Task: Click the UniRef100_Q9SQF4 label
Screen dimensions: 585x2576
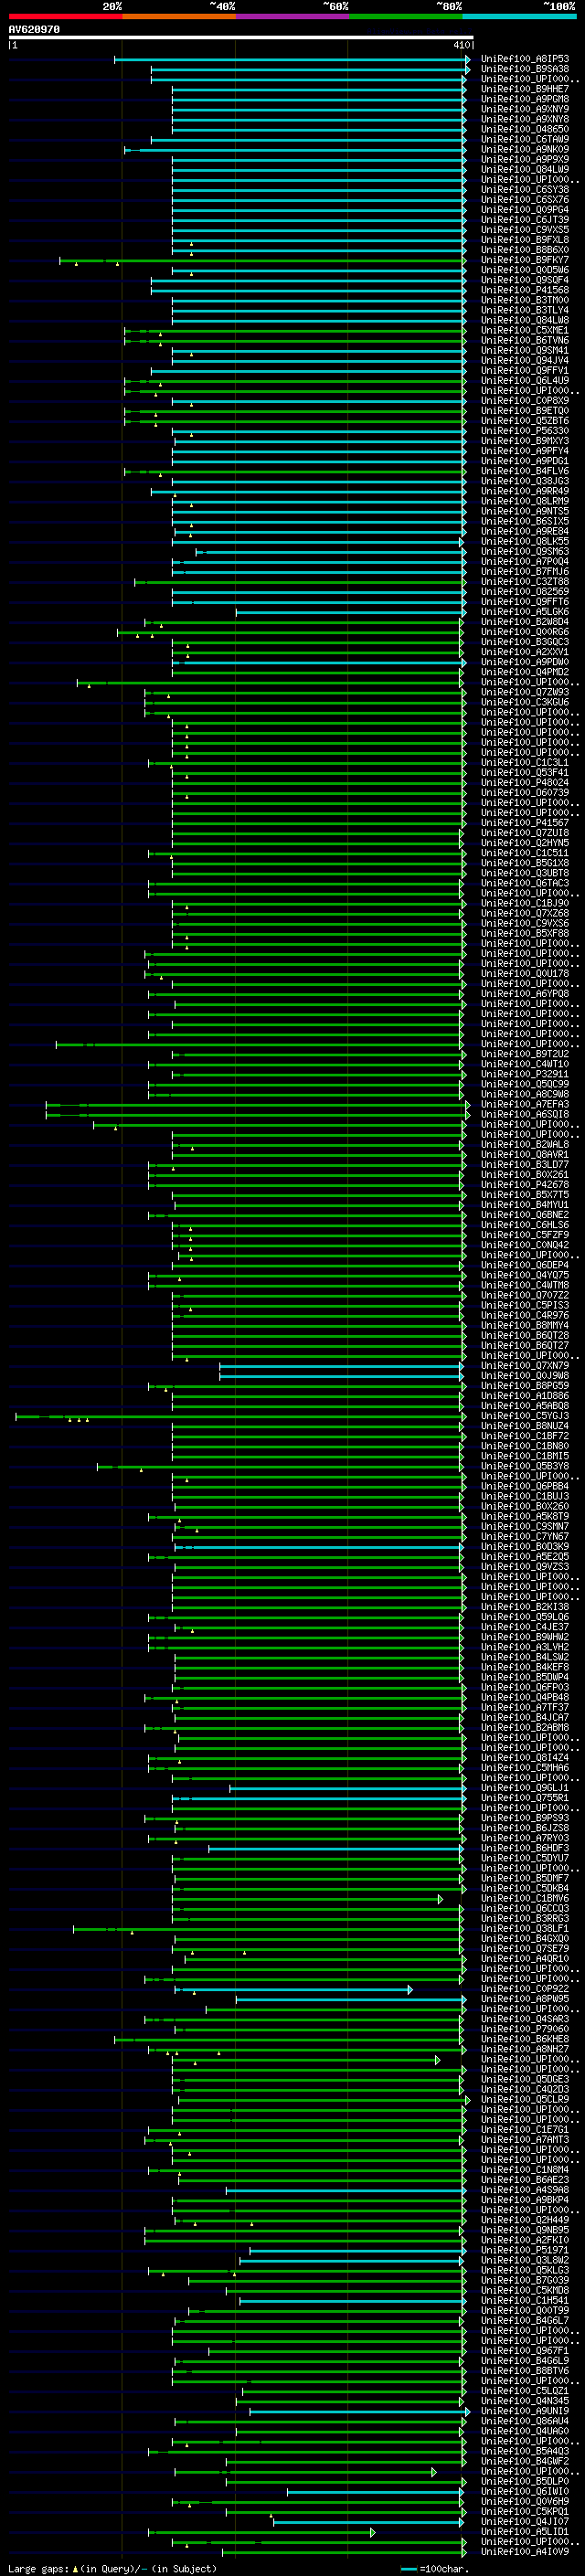Action: tap(525, 280)
